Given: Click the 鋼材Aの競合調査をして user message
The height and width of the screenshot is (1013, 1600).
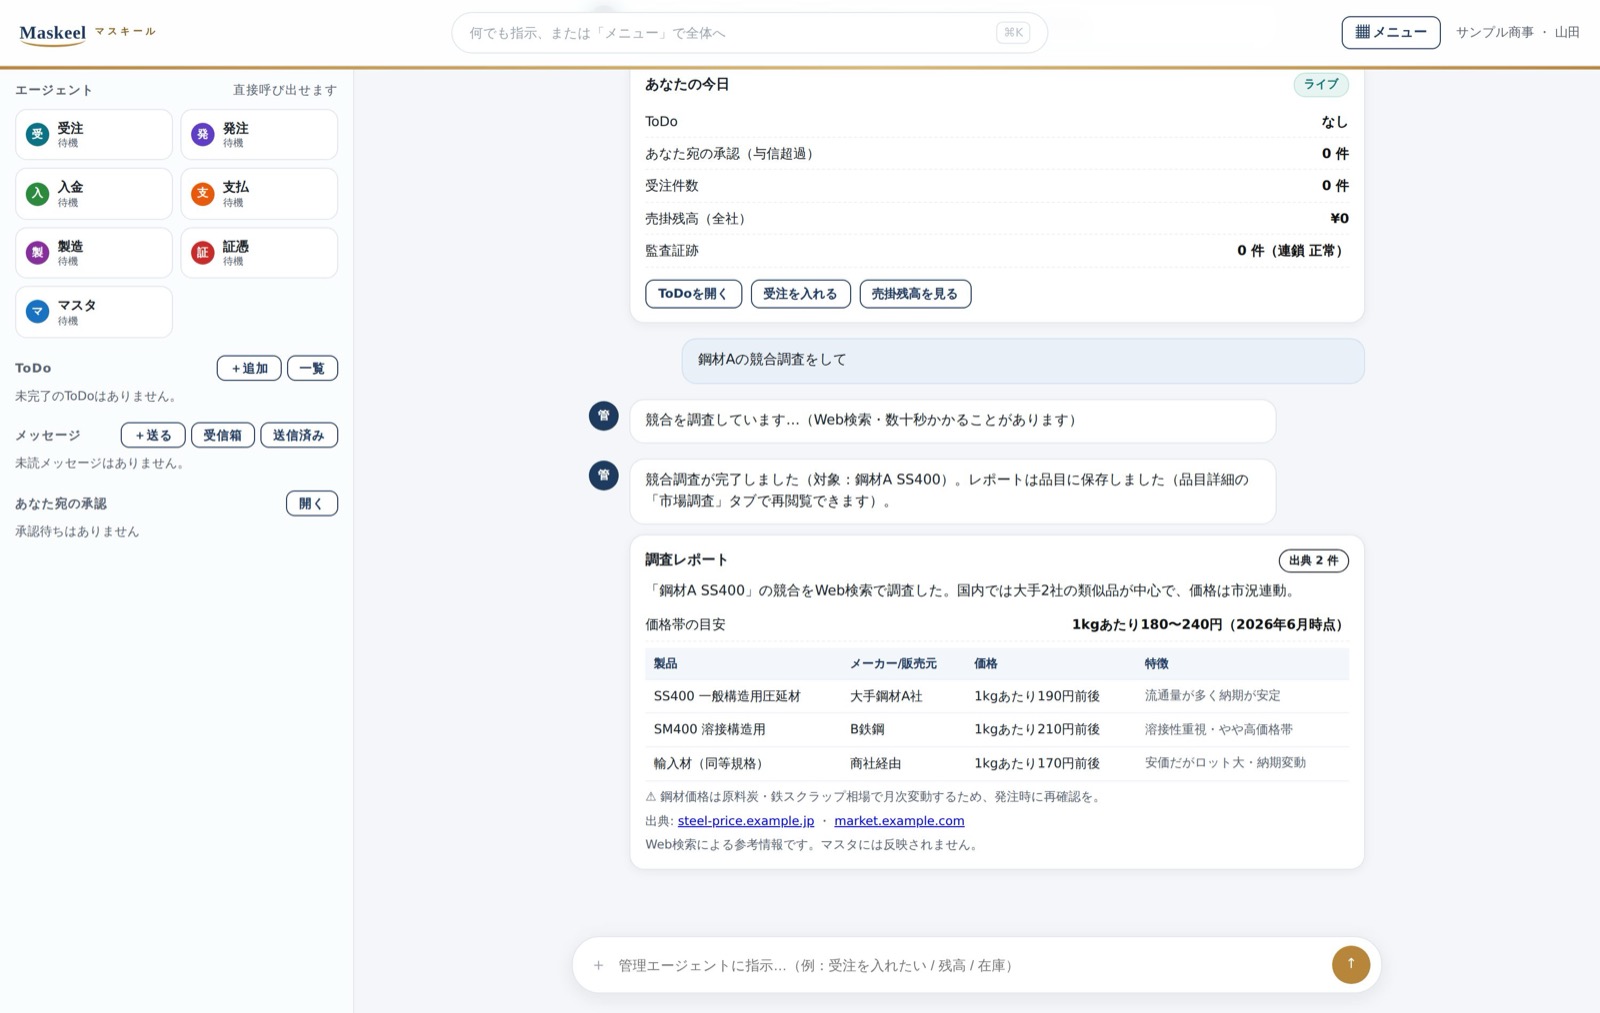Looking at the screenshot, I should (x=1023, y=360).
